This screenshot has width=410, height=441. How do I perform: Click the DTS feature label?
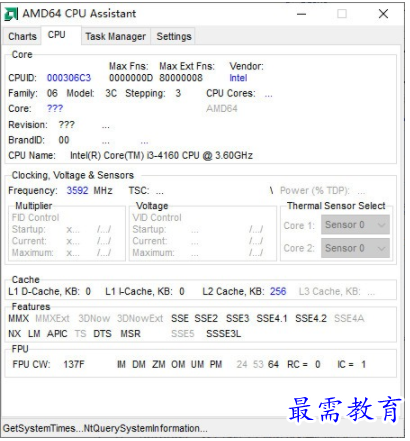pyautogui.click(x=102, y=334)
